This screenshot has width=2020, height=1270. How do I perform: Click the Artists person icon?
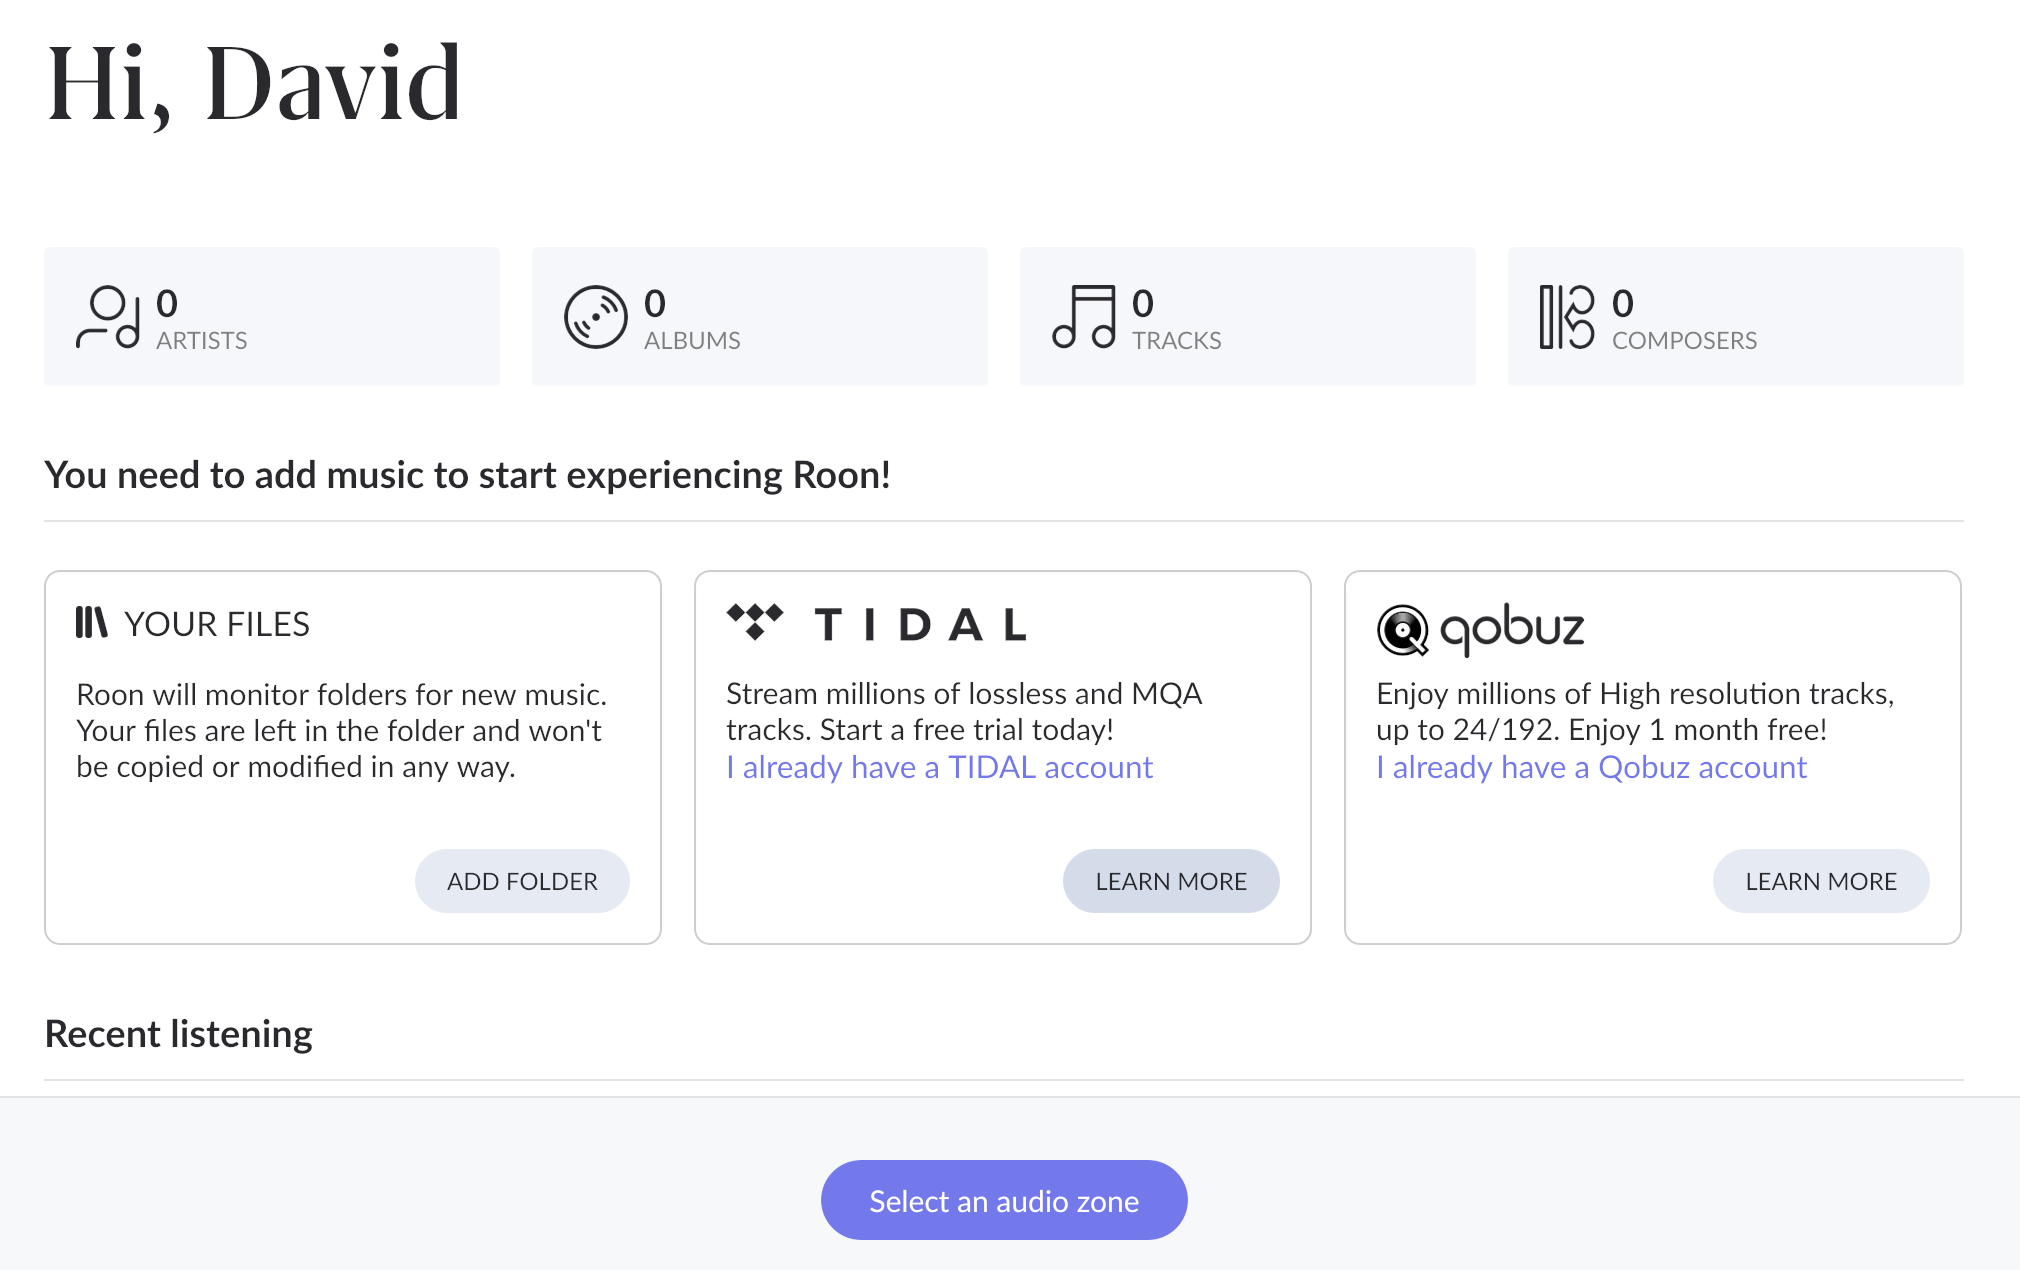point(108,317)
